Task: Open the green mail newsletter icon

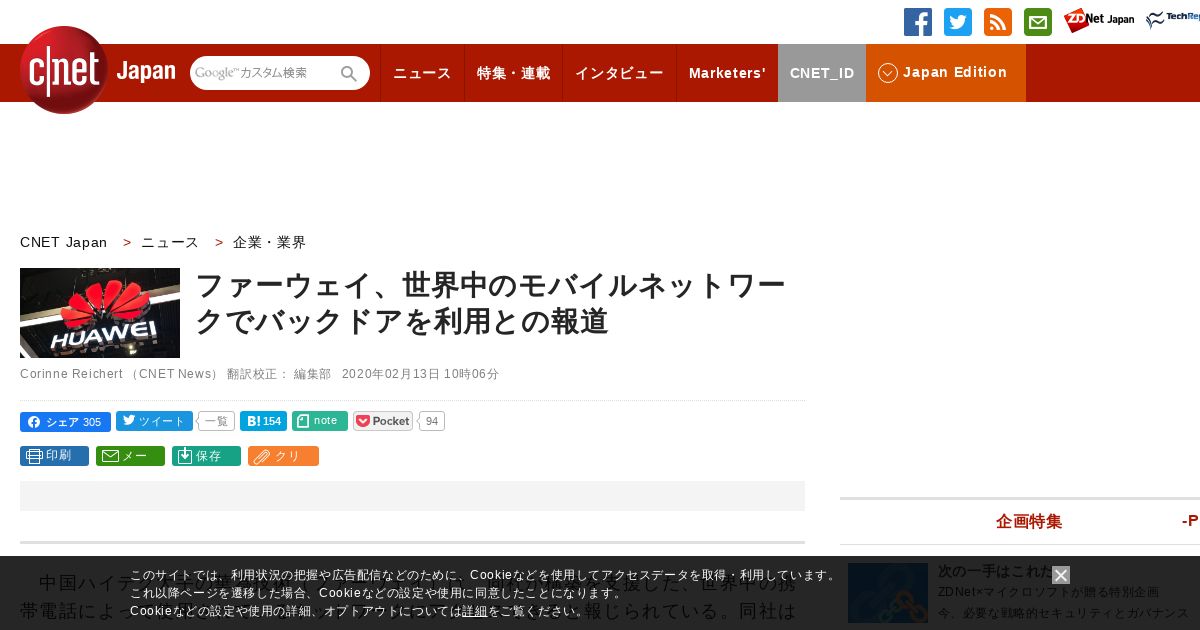Action: click(1038, 22)
